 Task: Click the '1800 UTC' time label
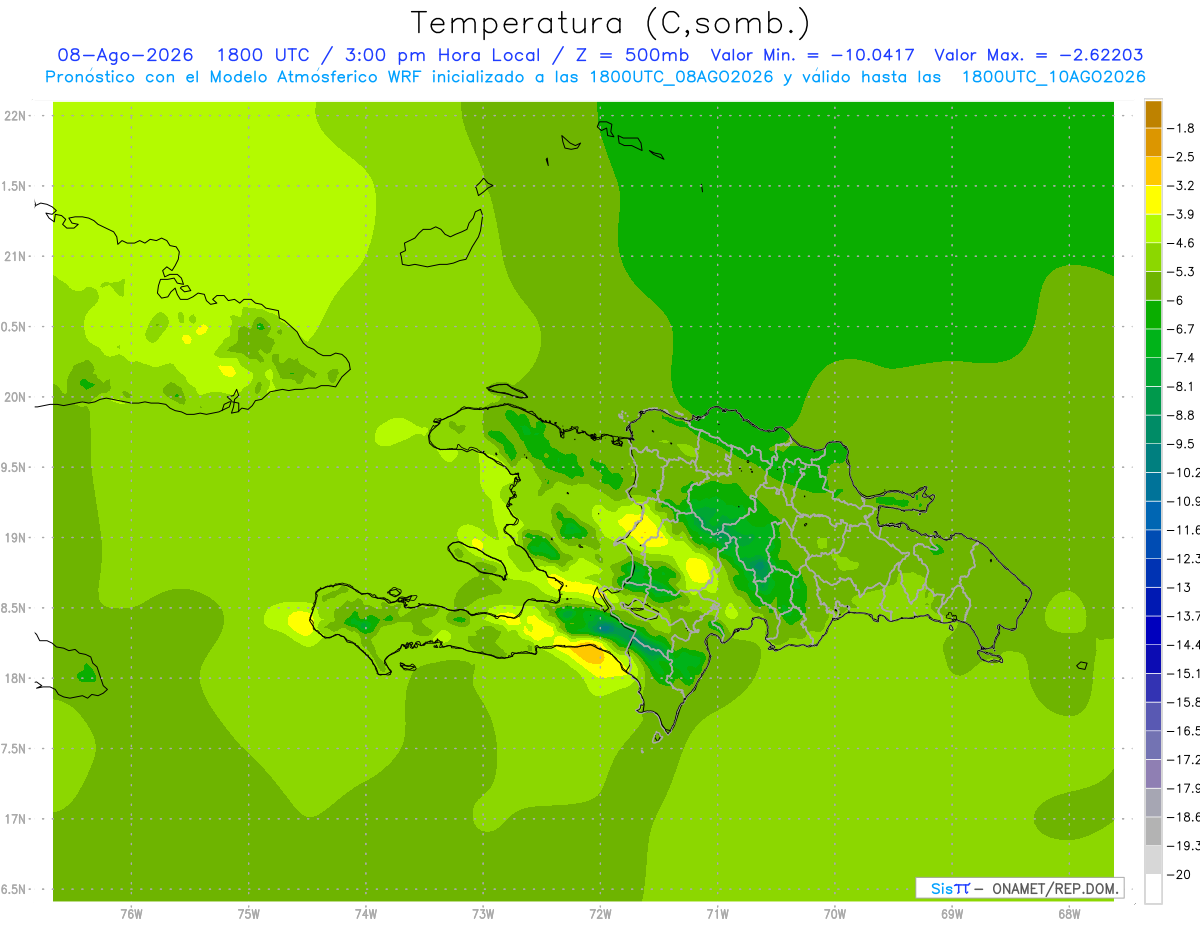pyautogui.click(x=267, y=55)
